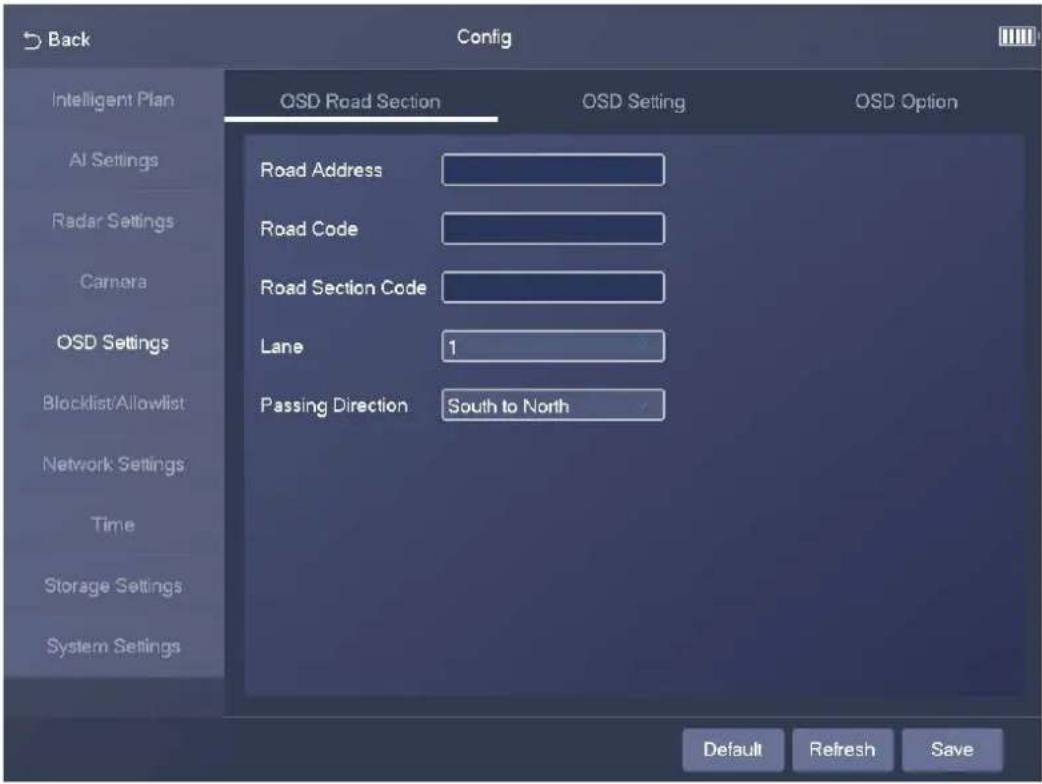This screenshot has height=784, width=1042.
Task: Restore defaults with the Default button
Action: (x=733, y=749)
